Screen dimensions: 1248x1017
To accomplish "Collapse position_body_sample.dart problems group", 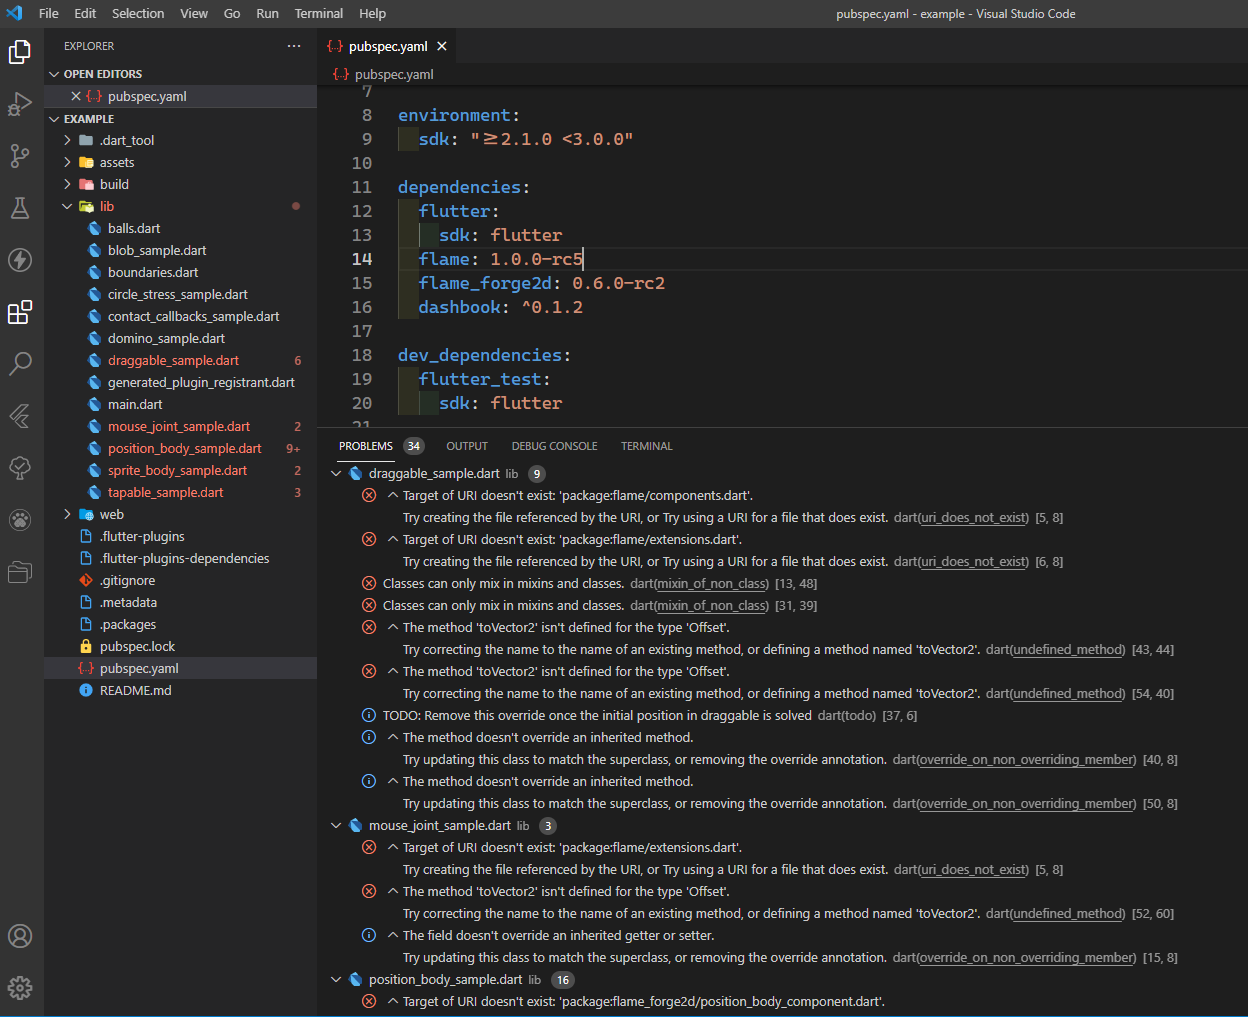I will (336, 980).
